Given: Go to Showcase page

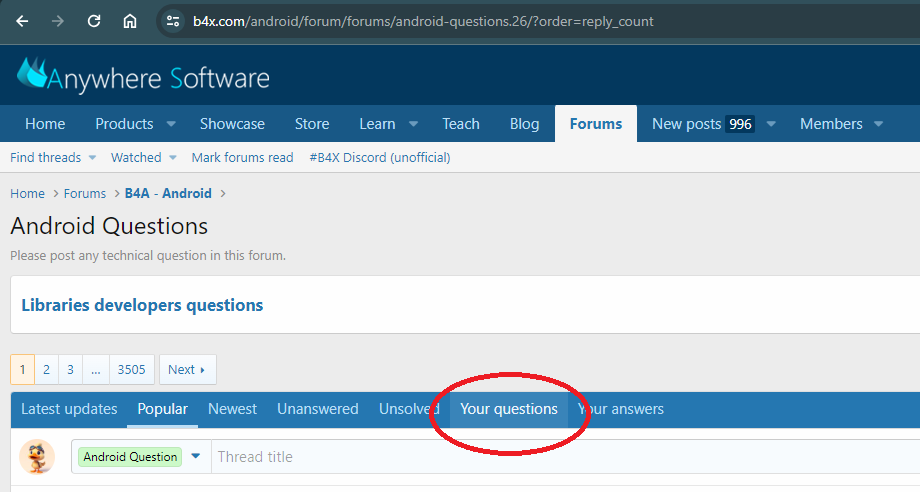Looking at the screenshot, I should [x=232, y=124].
